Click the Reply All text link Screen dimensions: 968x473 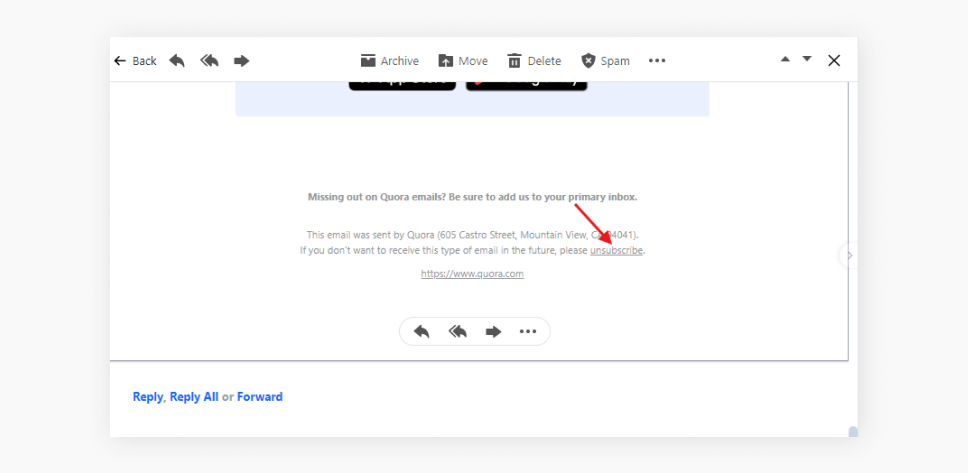[x=194, y=397]
